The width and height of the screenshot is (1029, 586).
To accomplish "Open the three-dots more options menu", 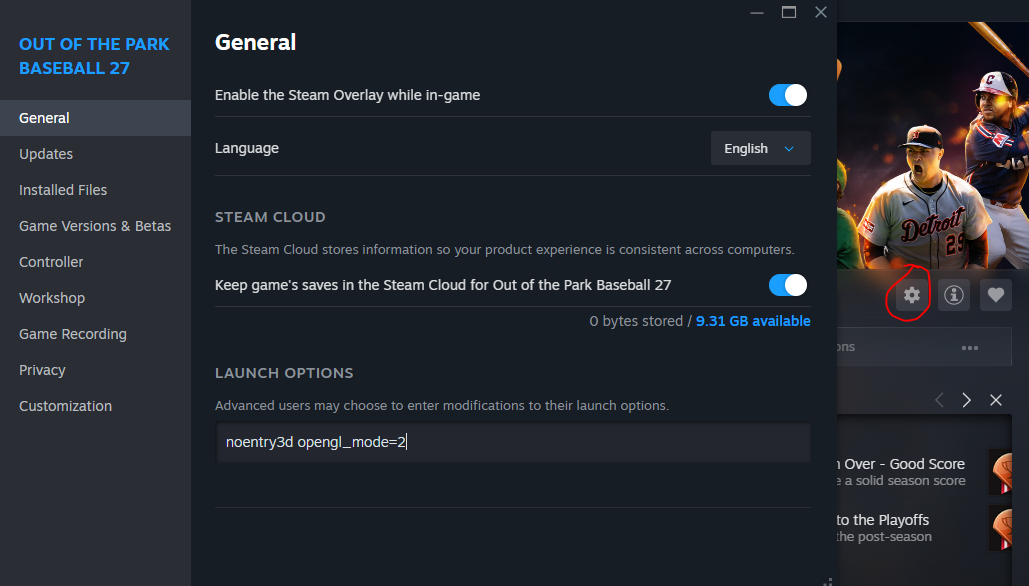I will tap(969, 348).
